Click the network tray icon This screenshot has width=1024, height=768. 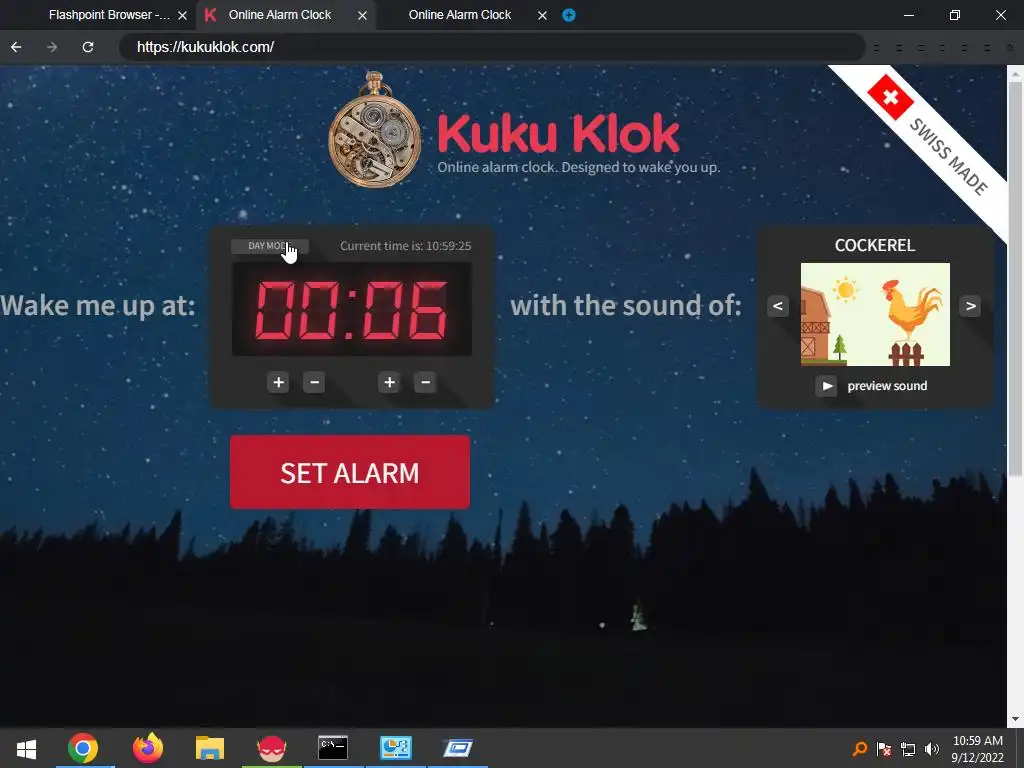tap(908, 748)
